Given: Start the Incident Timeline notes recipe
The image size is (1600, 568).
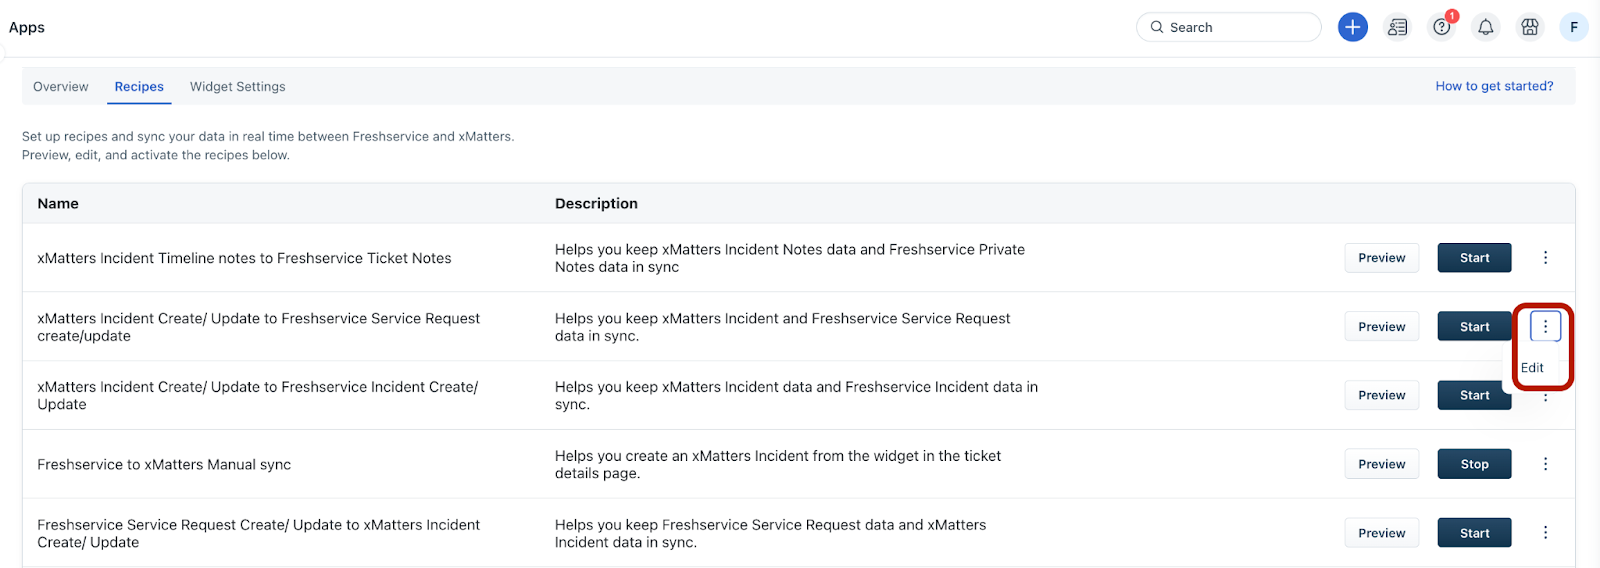Looking at the screenshot, I should pyautogui.click(x=1474, y=258).
